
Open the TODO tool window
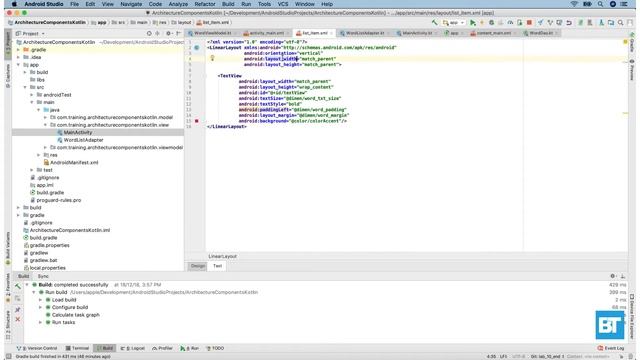coord(215,348)
